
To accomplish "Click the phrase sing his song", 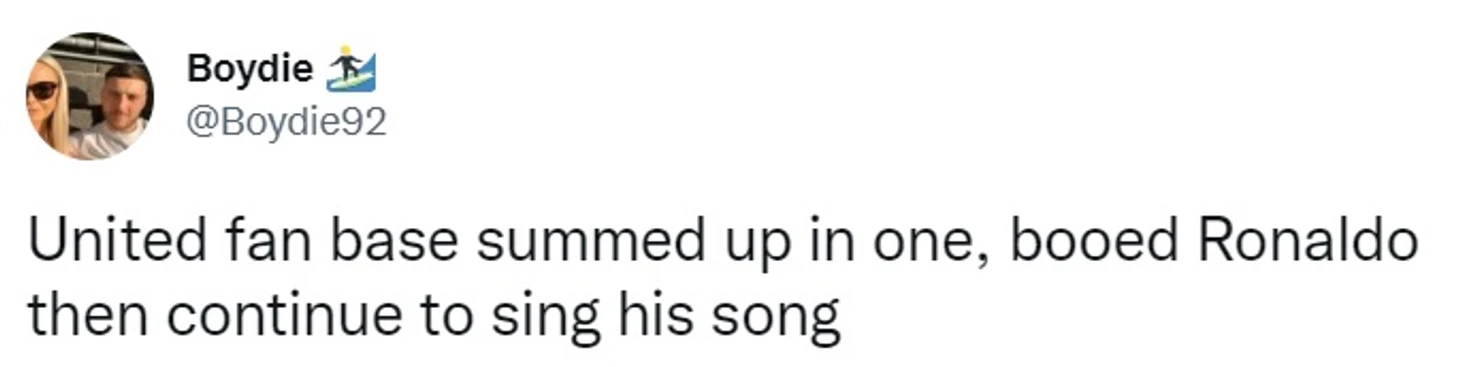I will (x=665, y=316).
